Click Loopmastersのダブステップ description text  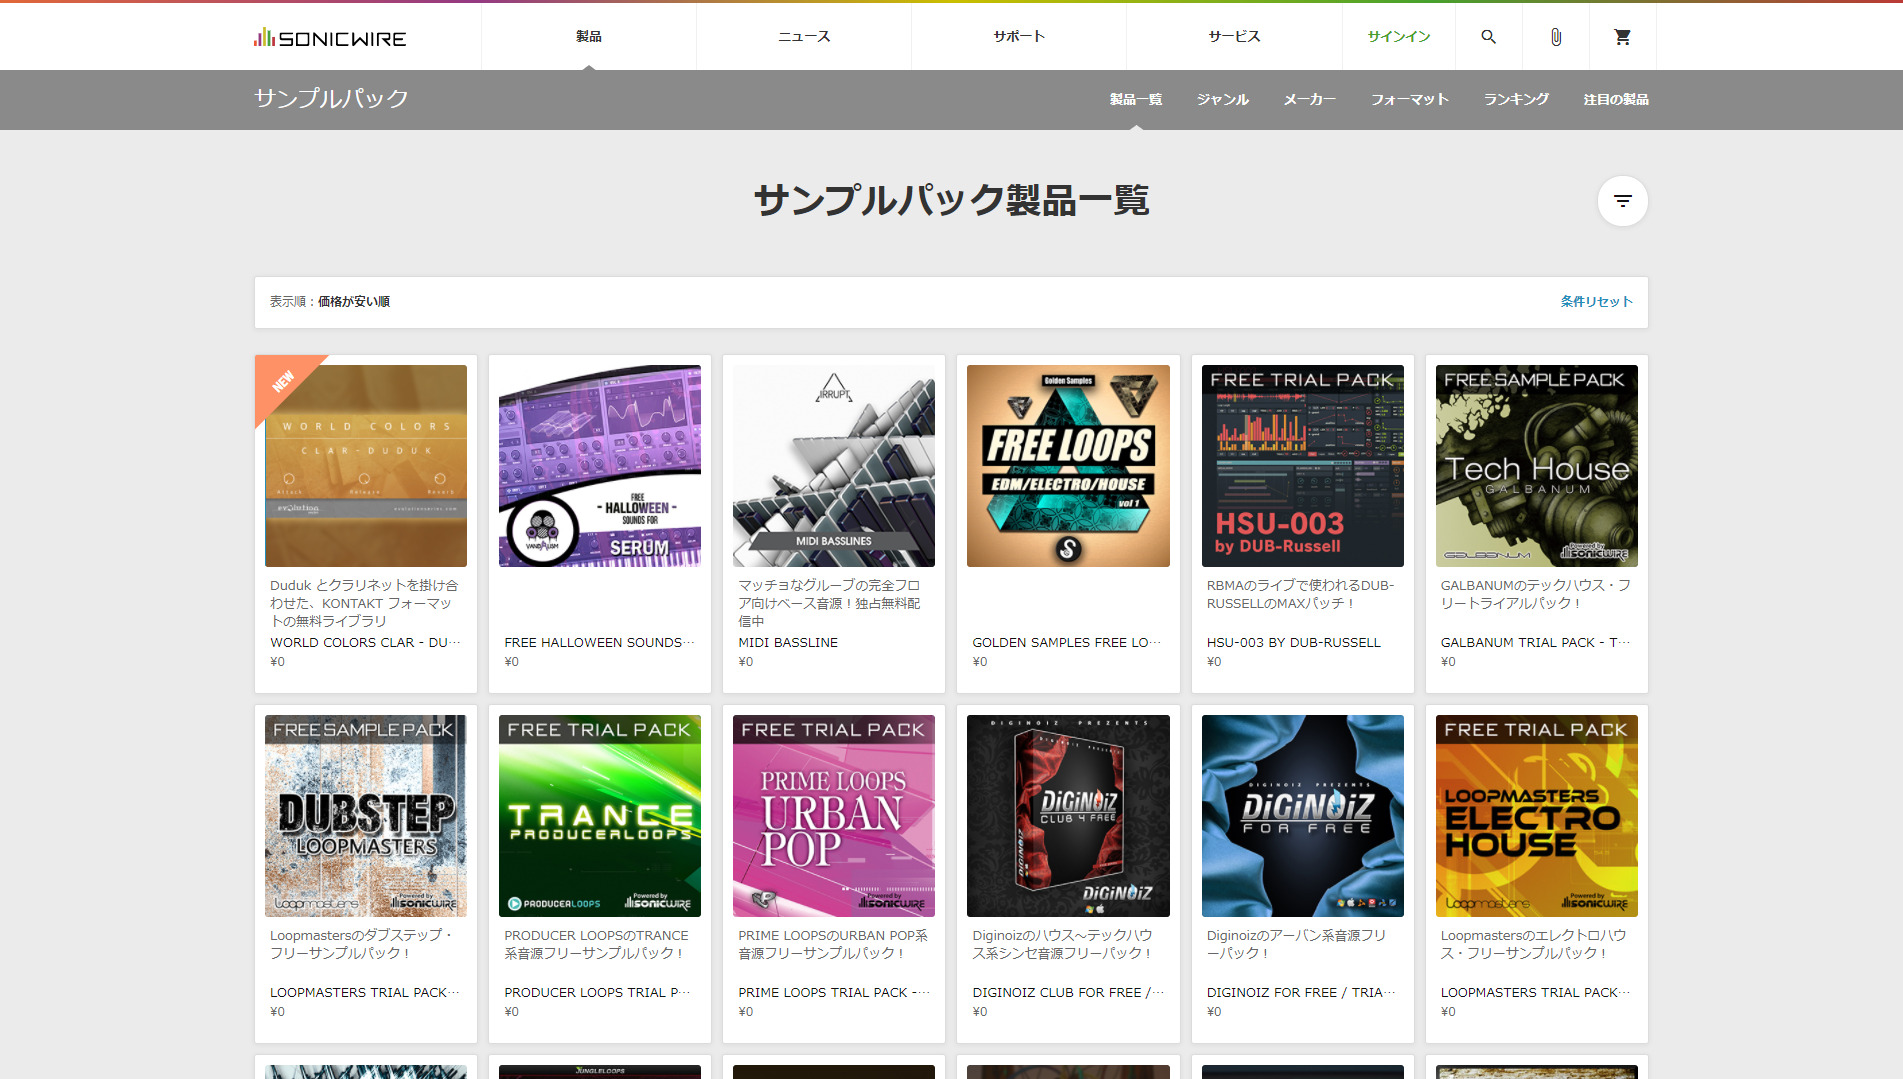tap(361, 944)
